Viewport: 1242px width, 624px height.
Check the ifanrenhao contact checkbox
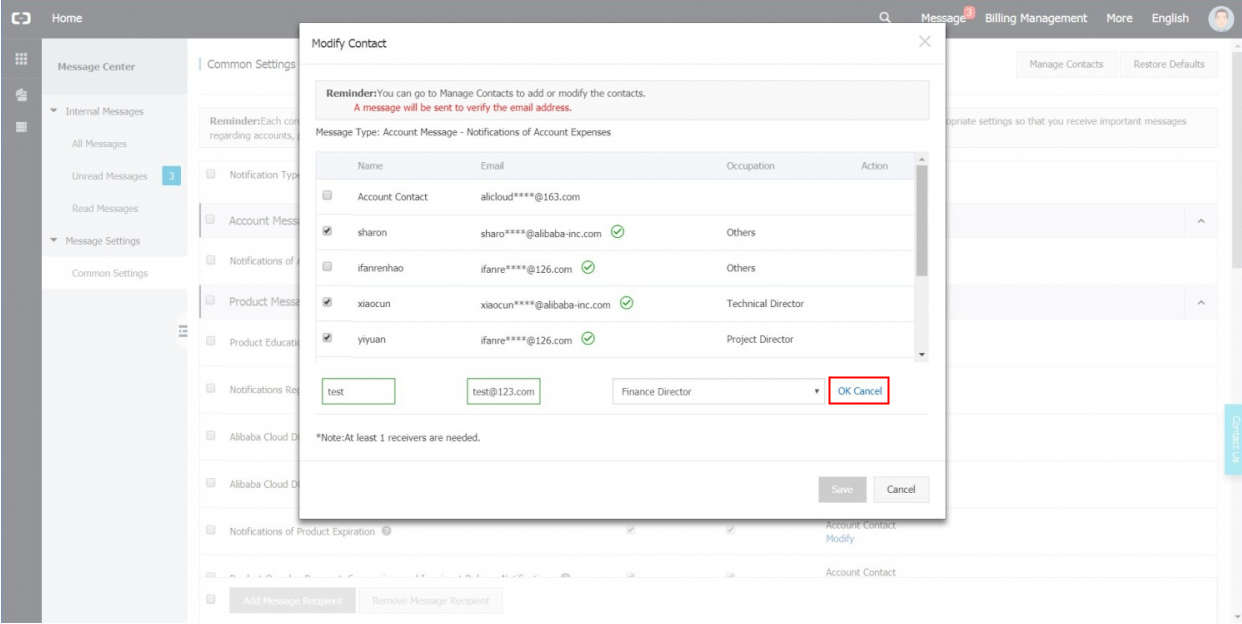pos(326,267)
